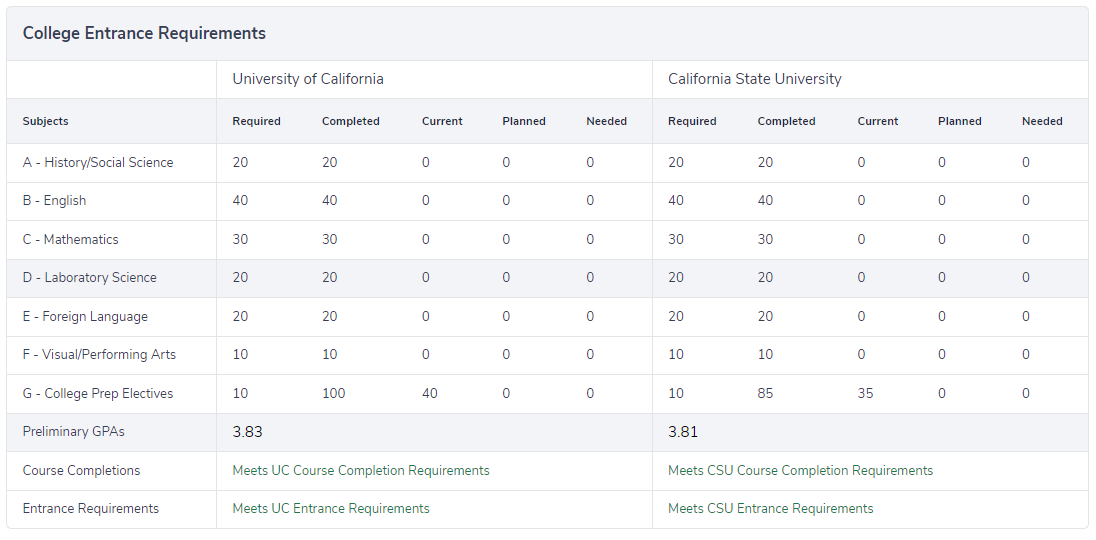Click the A - History/Social Science row label

pyautogui.click(x=98, y=162)
